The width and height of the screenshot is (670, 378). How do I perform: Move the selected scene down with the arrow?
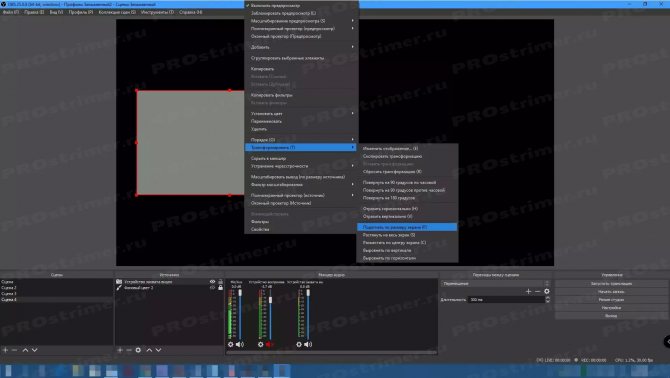coord(35,350)
